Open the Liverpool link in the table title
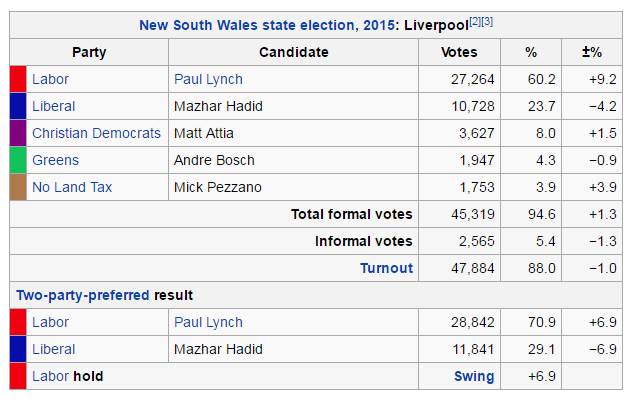 (437, 24)
